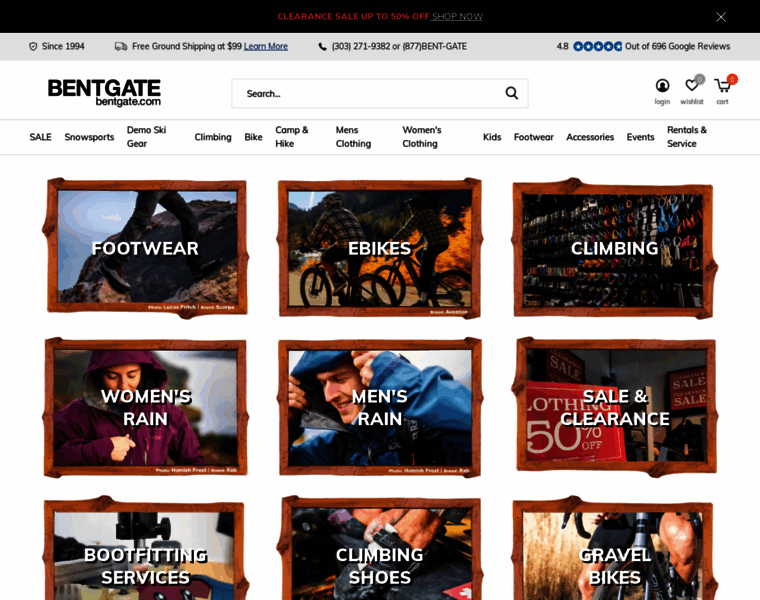Click the Since 1994 shield icon
The height and width of the screenshot is (600, 760).
(33, 47)
